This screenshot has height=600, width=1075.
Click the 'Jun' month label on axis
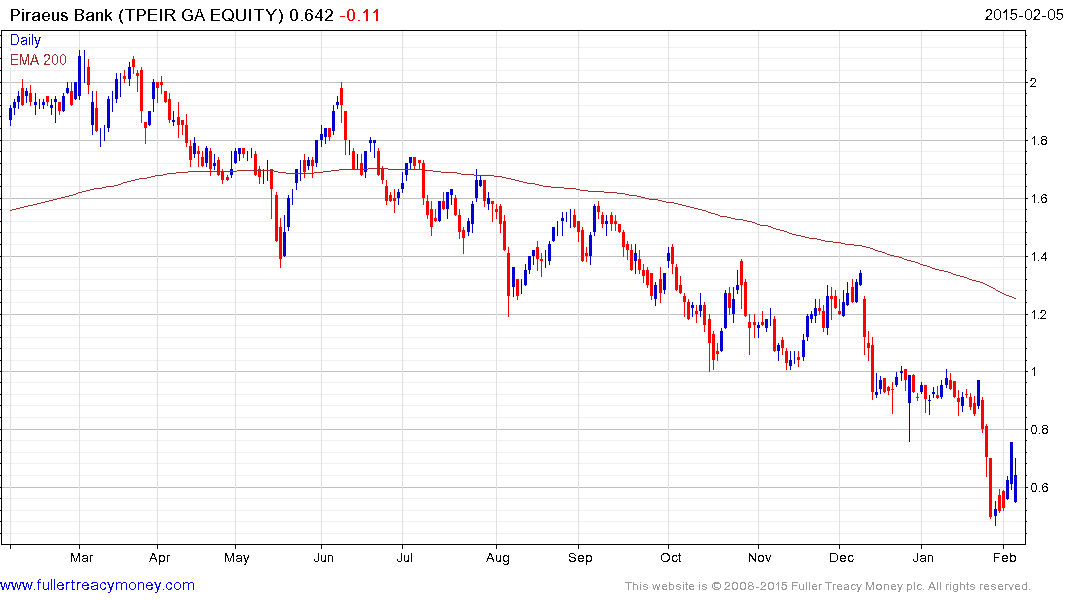click(x=324, y=557)
